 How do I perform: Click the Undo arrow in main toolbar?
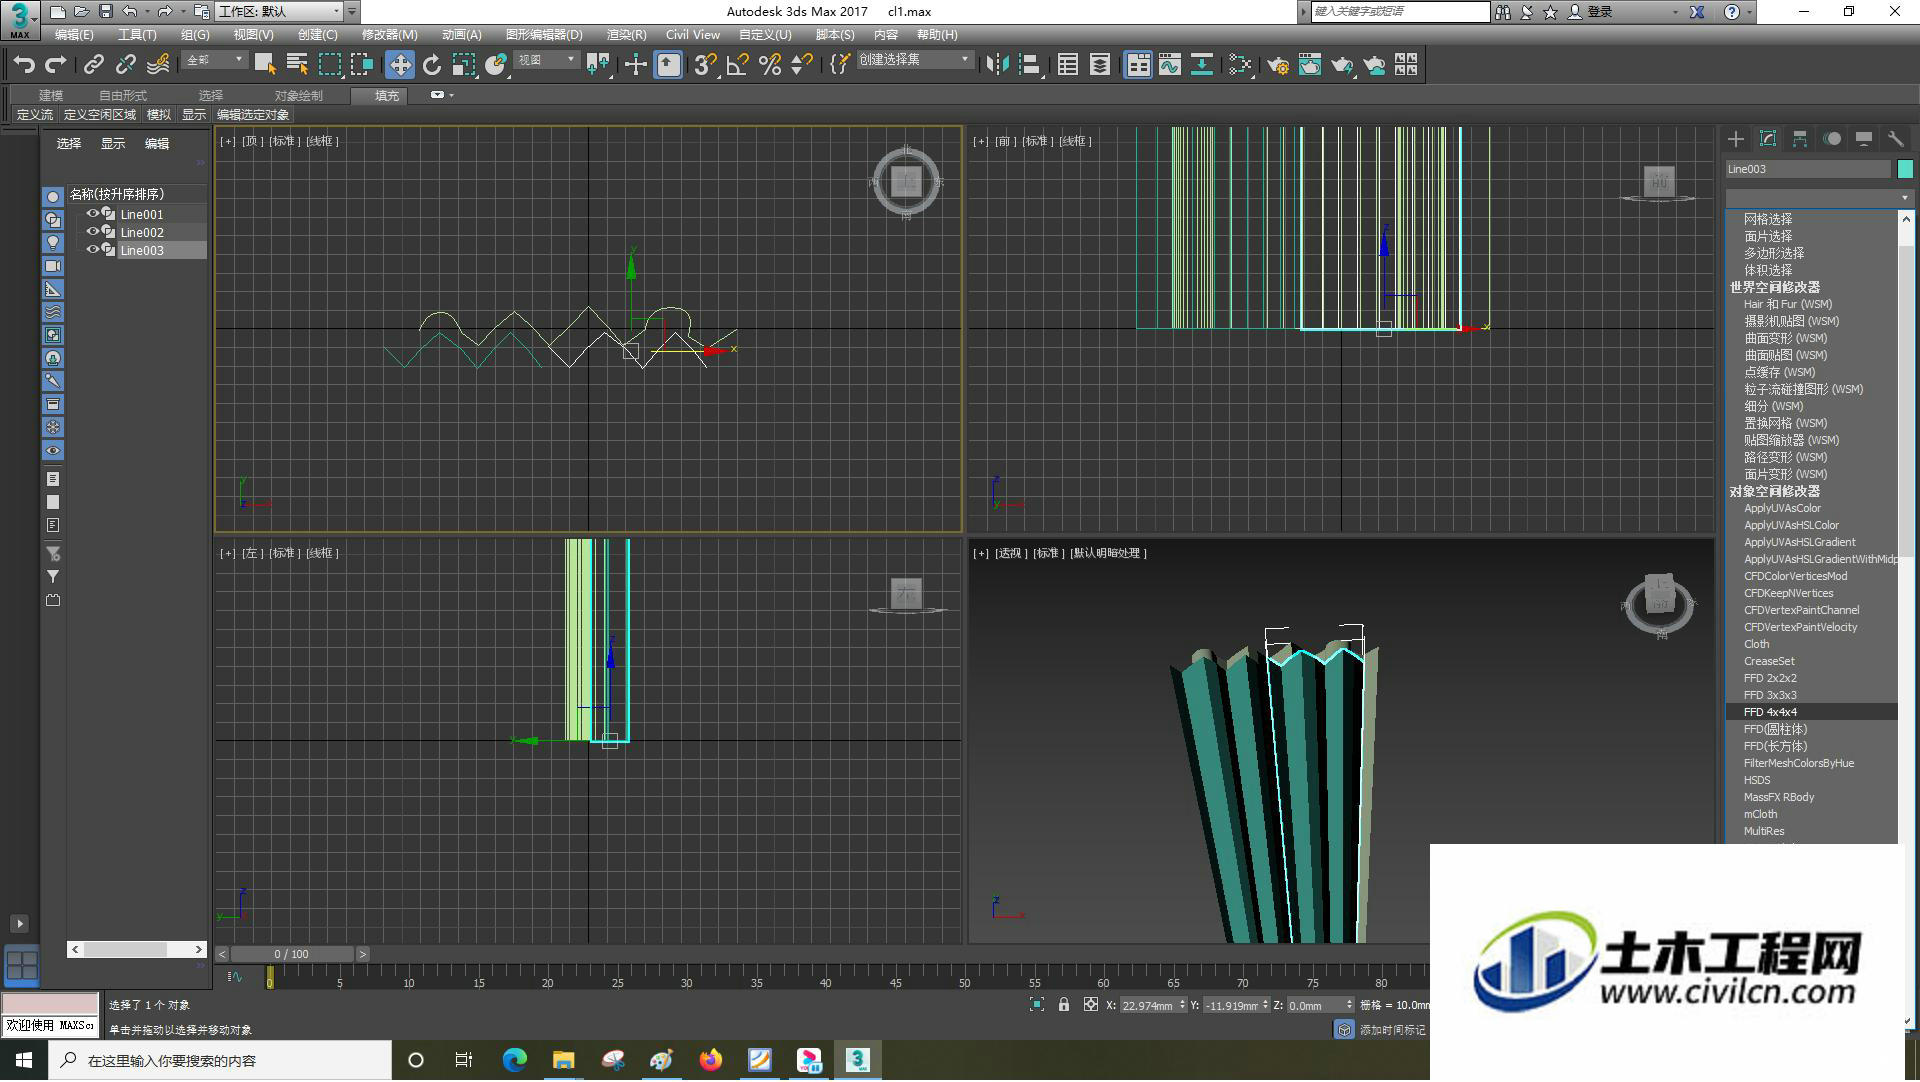(24, 65)
